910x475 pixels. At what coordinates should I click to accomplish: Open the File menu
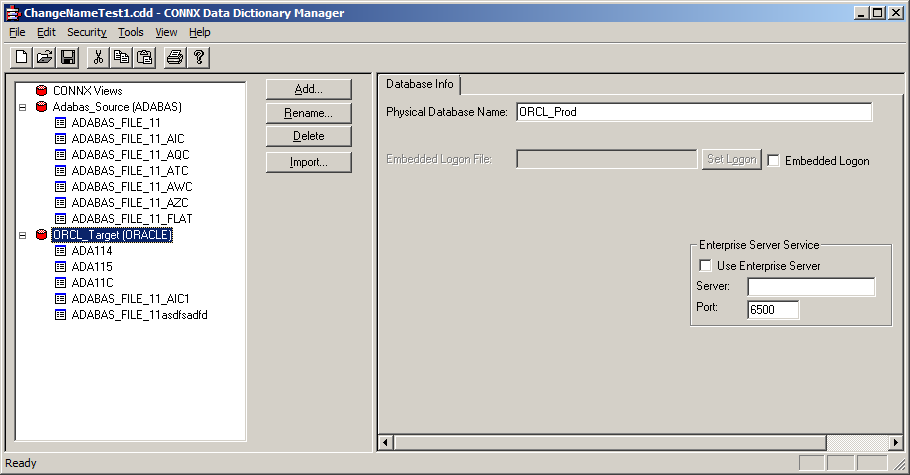point(17,33)
